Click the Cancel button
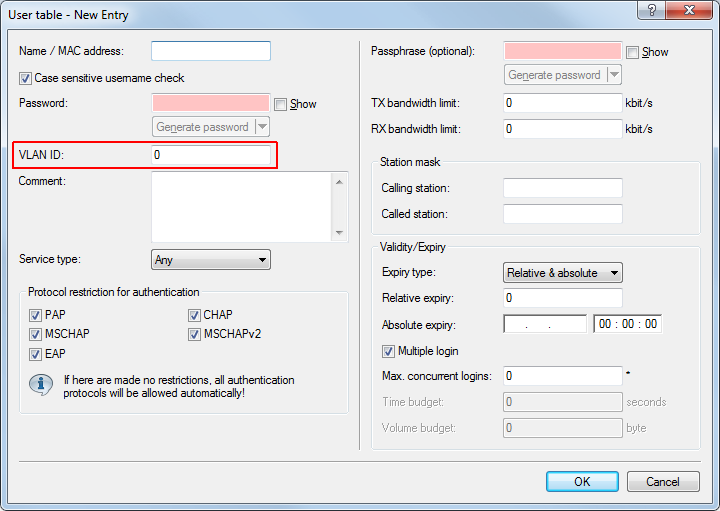Screen dimensions: 720x511 [x=662, y=481]
